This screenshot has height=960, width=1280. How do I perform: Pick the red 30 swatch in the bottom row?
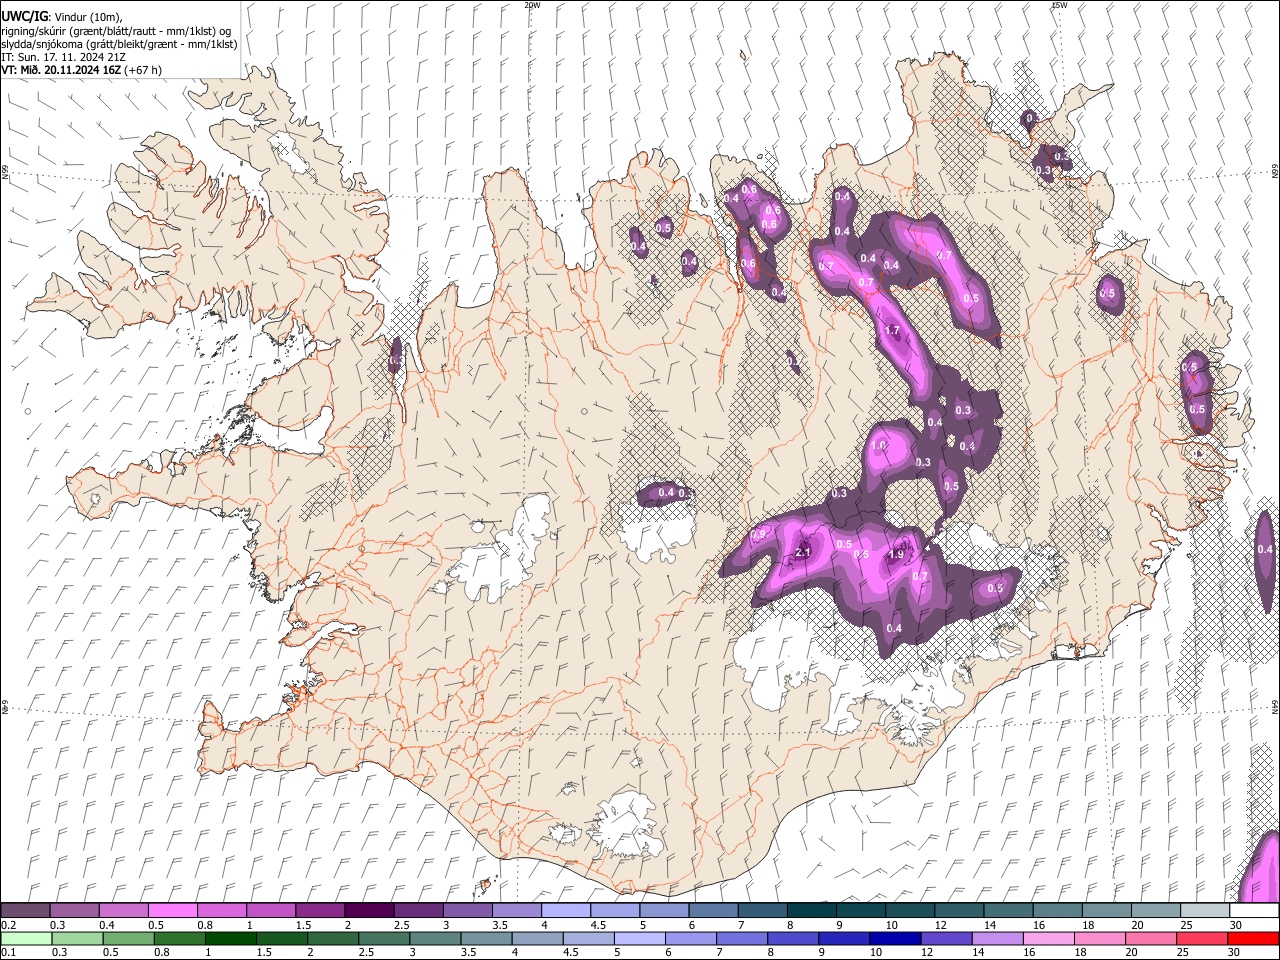point(1252,938)
